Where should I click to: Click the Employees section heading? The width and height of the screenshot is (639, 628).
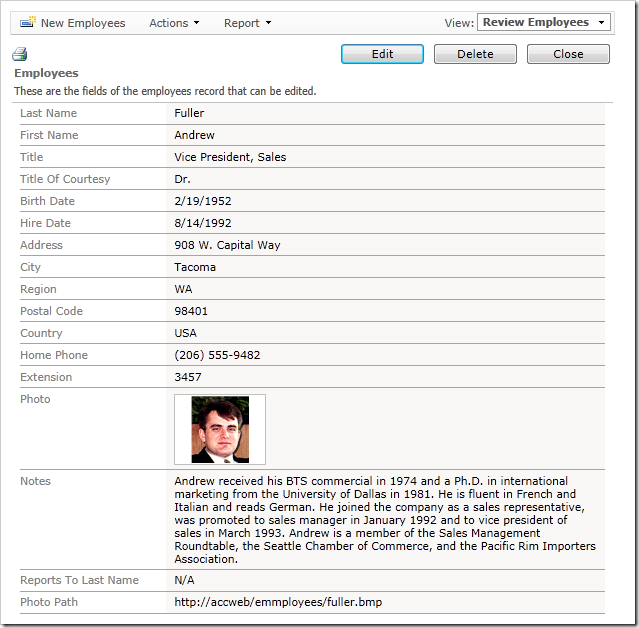click(46, 73)
